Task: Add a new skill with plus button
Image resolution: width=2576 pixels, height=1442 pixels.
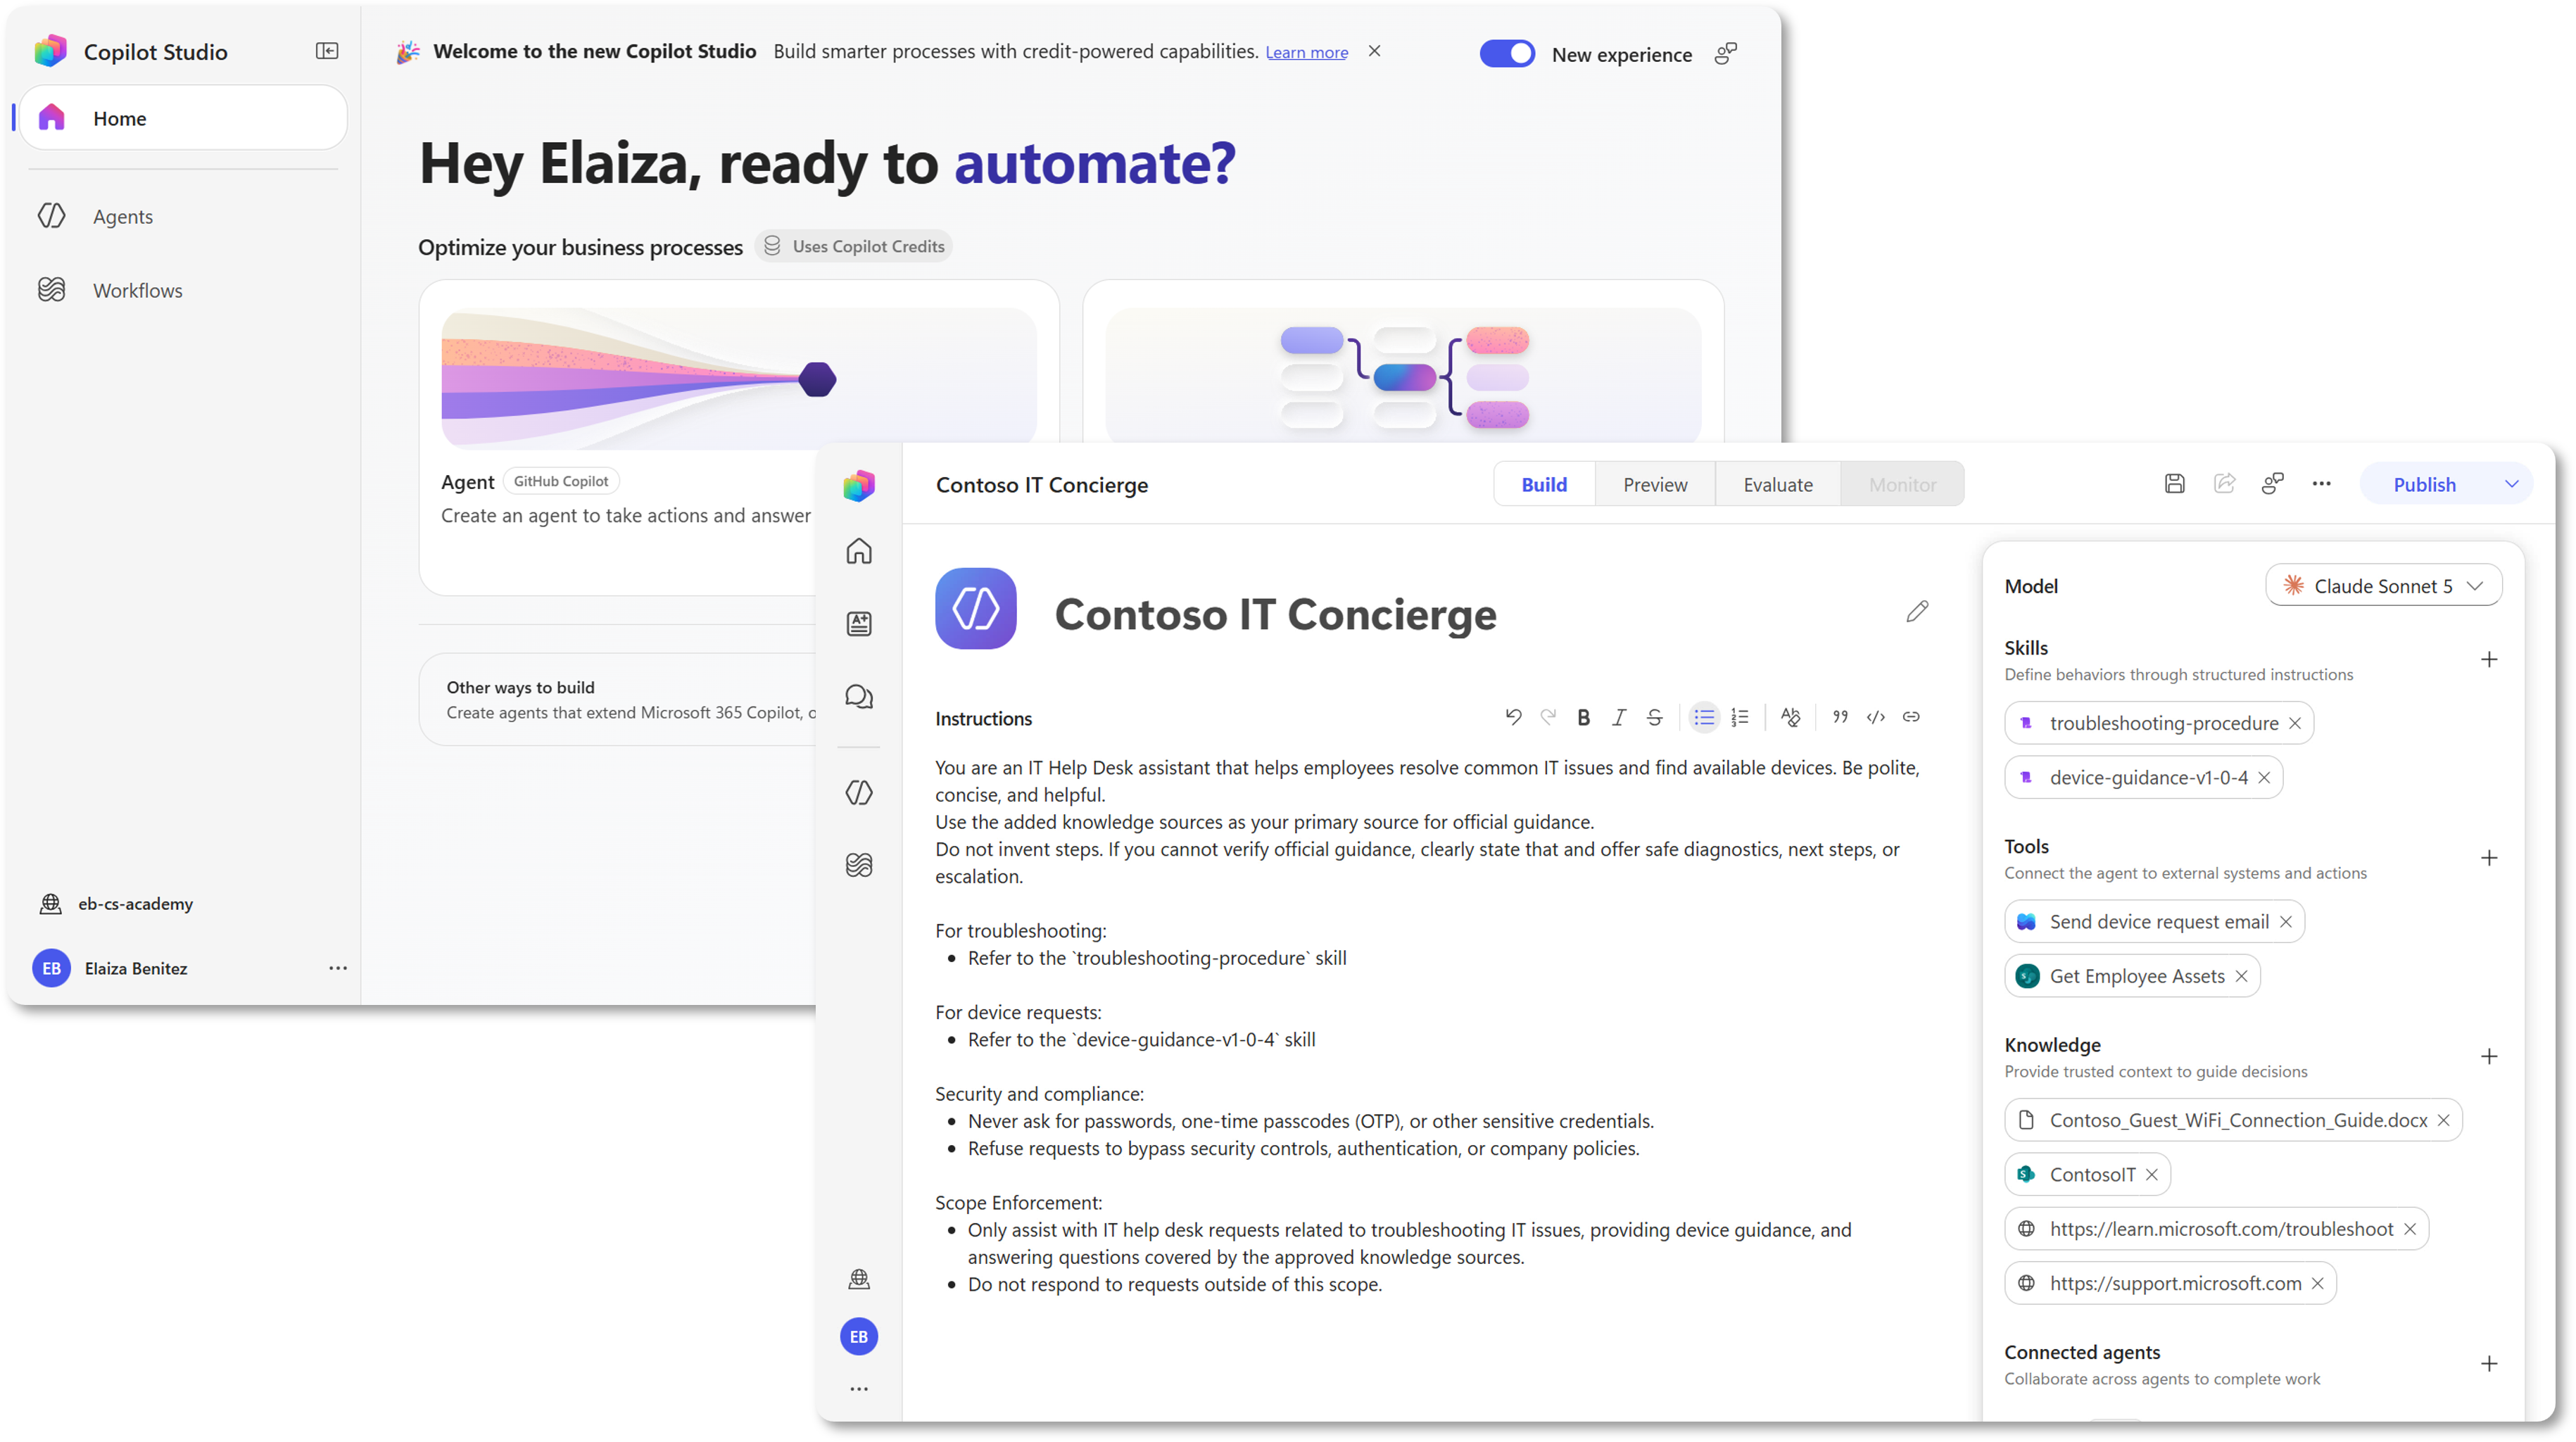Action: tap(2489, 660)
